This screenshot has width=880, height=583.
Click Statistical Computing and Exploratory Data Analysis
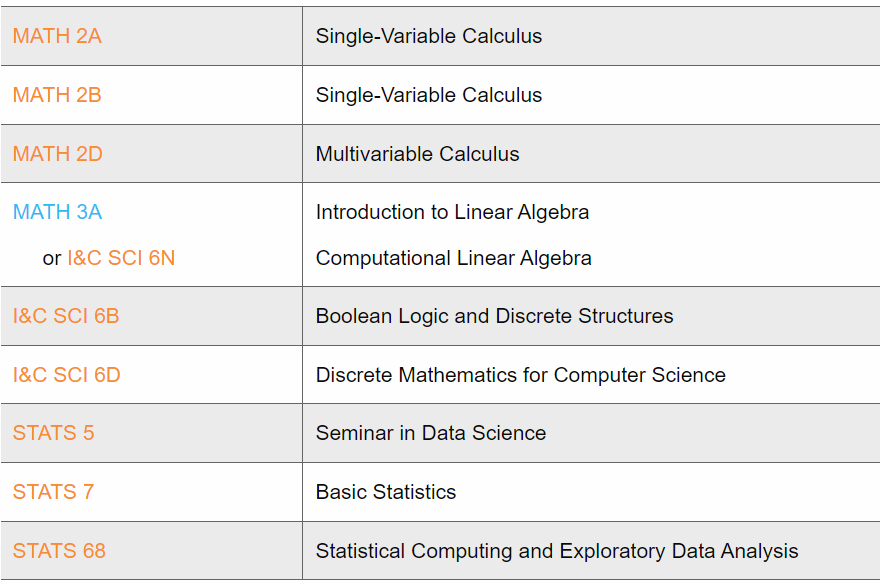[x=556, y=551]
